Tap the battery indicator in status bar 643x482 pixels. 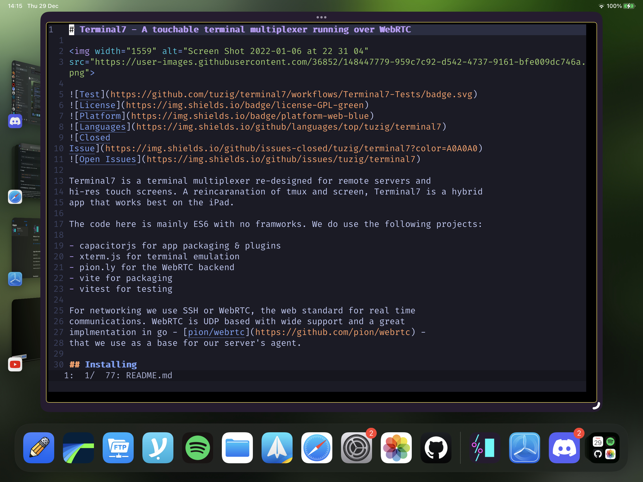pos(629,6)
